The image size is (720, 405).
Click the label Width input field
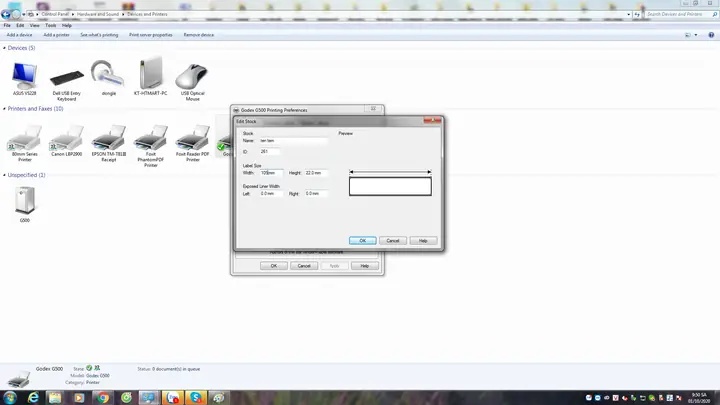coord(271,173)
